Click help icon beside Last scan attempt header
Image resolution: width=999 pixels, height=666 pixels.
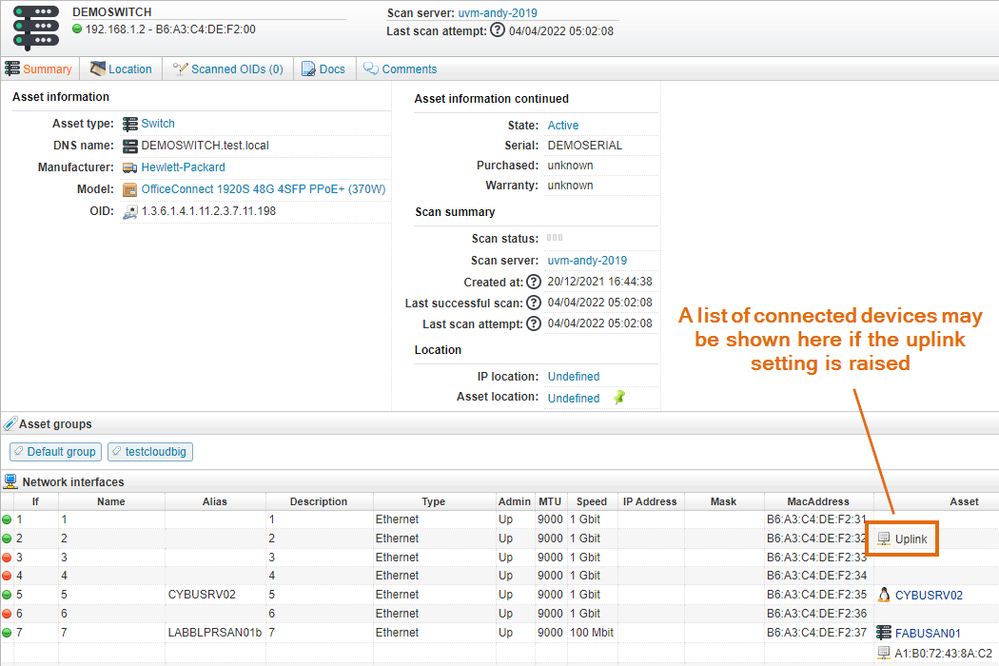[496, 31]
